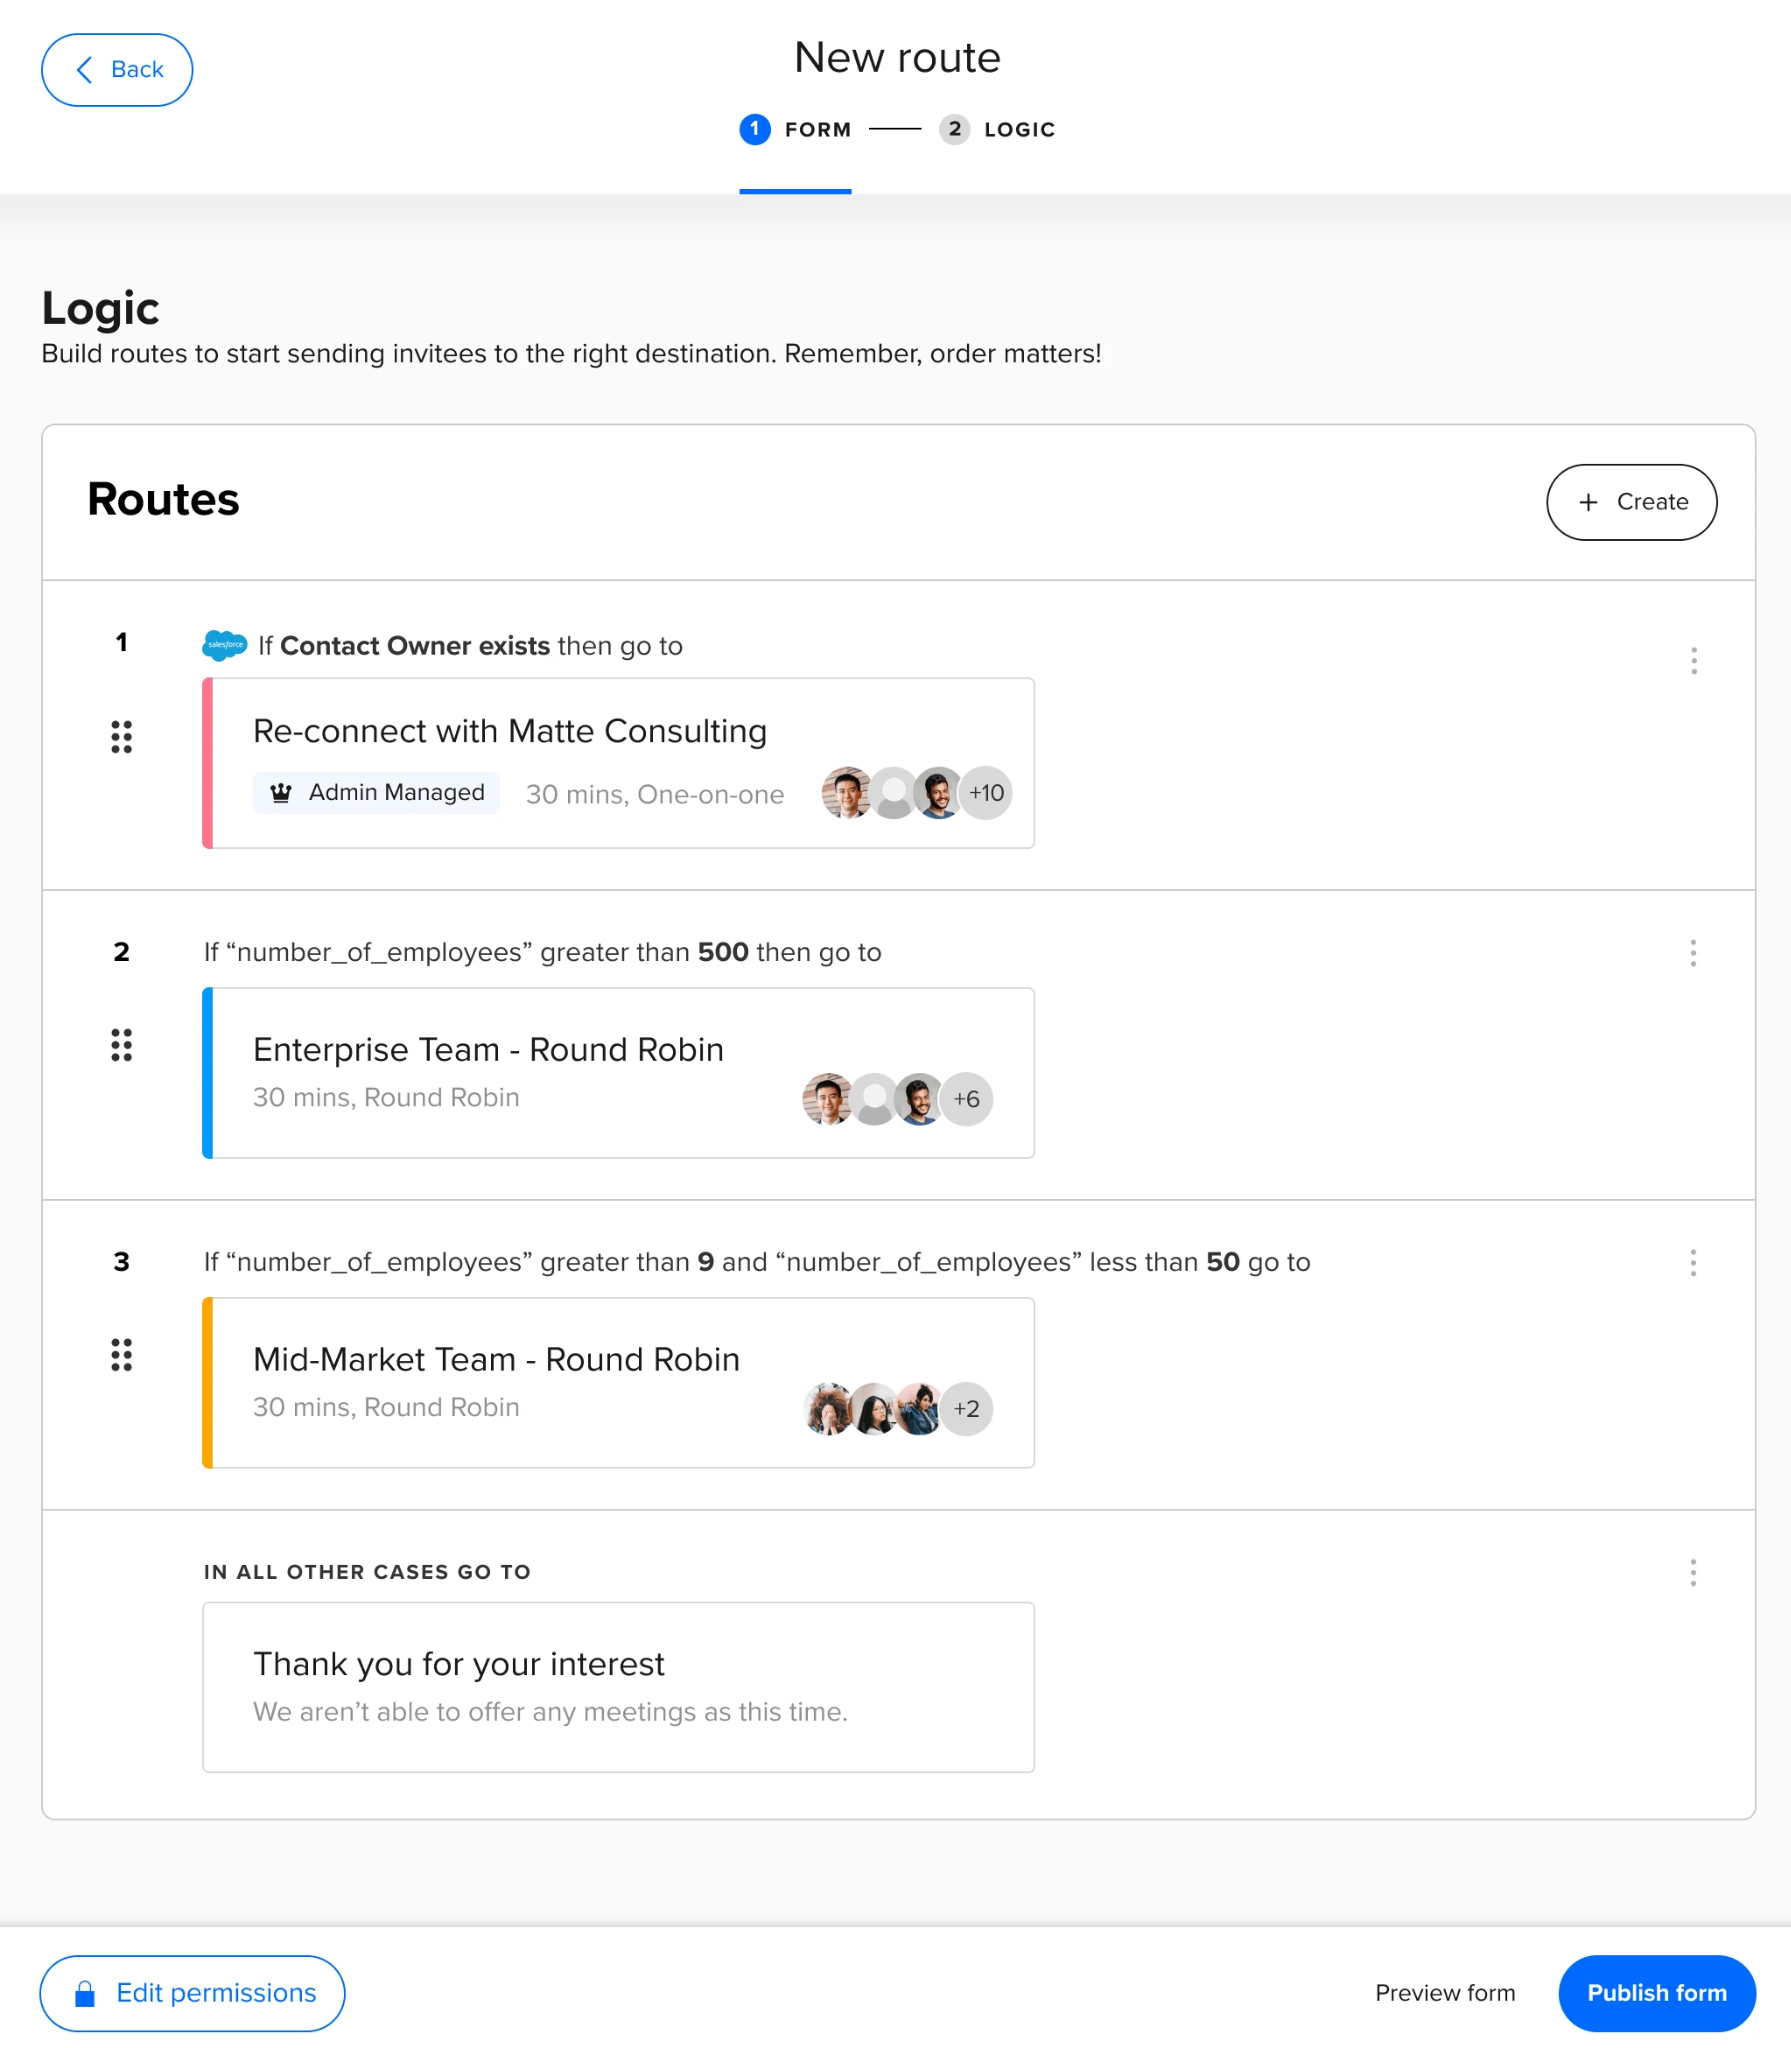Open the three-dot menu for route 3
1791x2048 pixels.
tap(1692, 1262)
